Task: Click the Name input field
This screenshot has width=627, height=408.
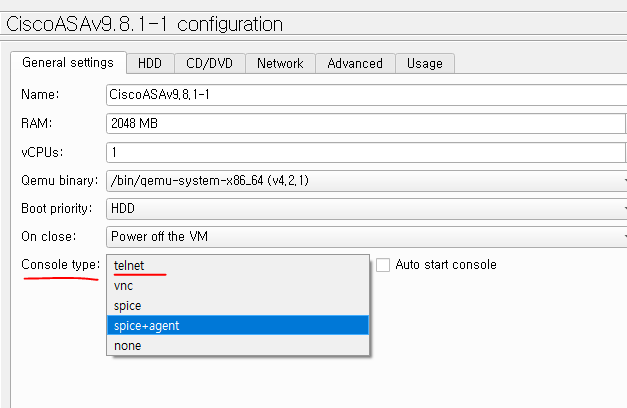Action: pos(366,95)
